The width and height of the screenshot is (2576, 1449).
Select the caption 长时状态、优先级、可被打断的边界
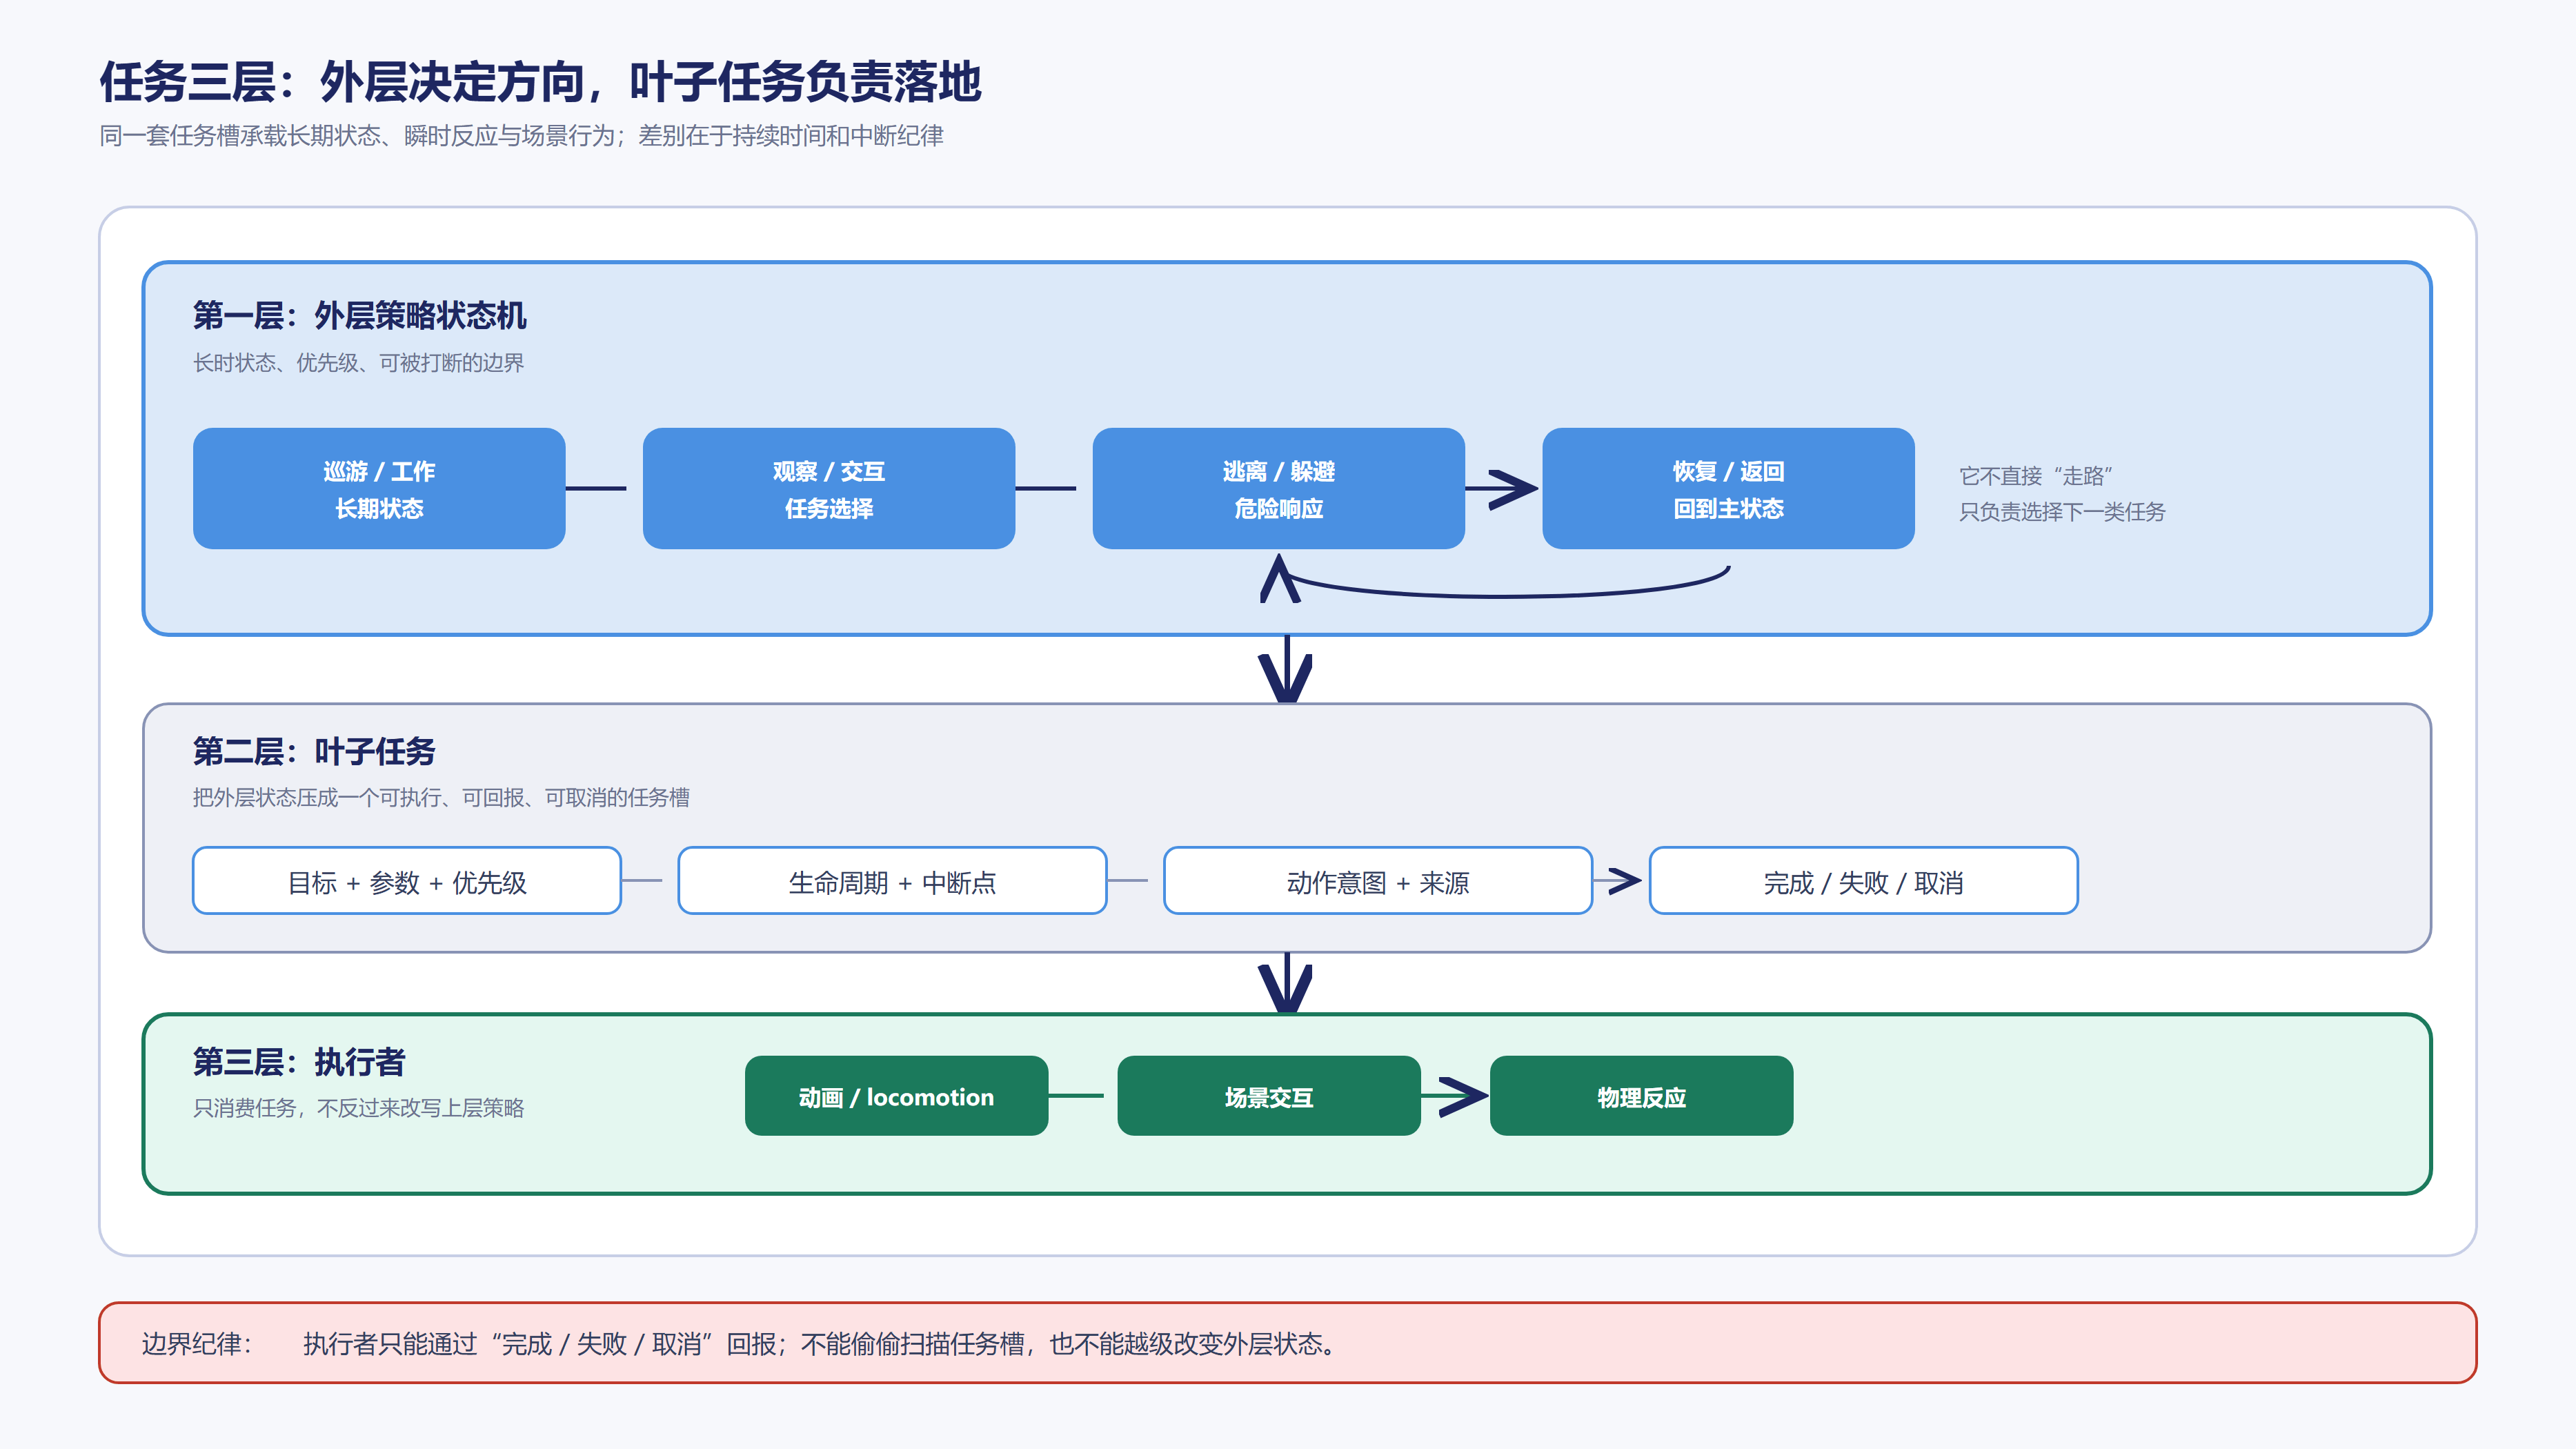358,363
